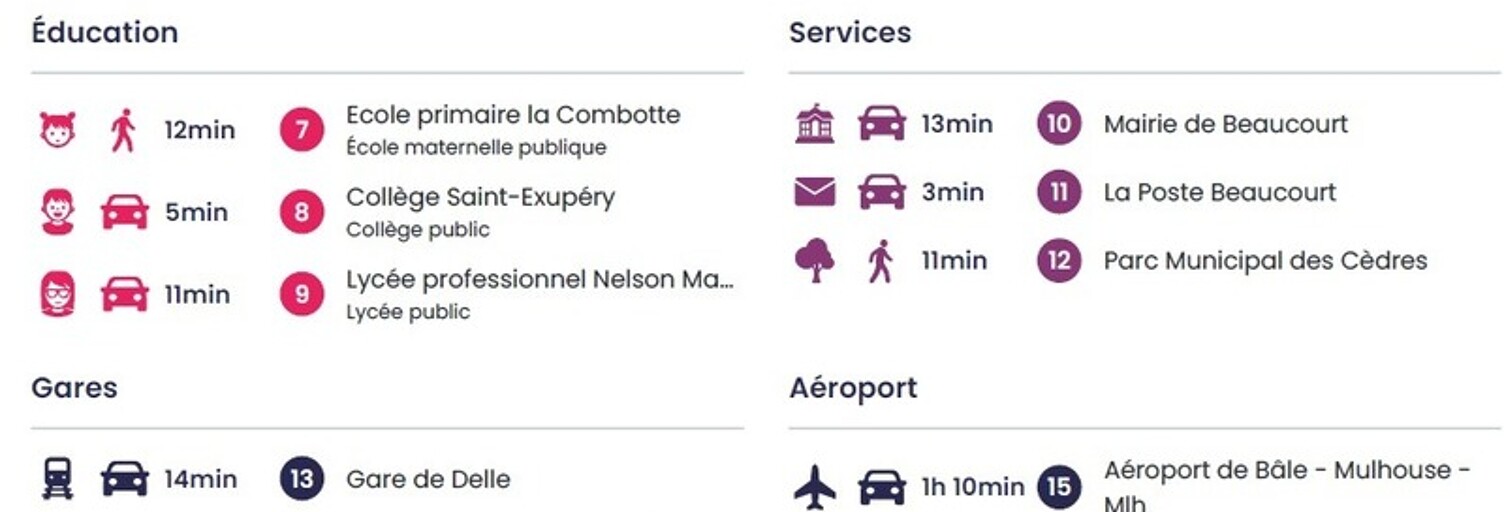Click the town hall building icon

click(814, 124)
